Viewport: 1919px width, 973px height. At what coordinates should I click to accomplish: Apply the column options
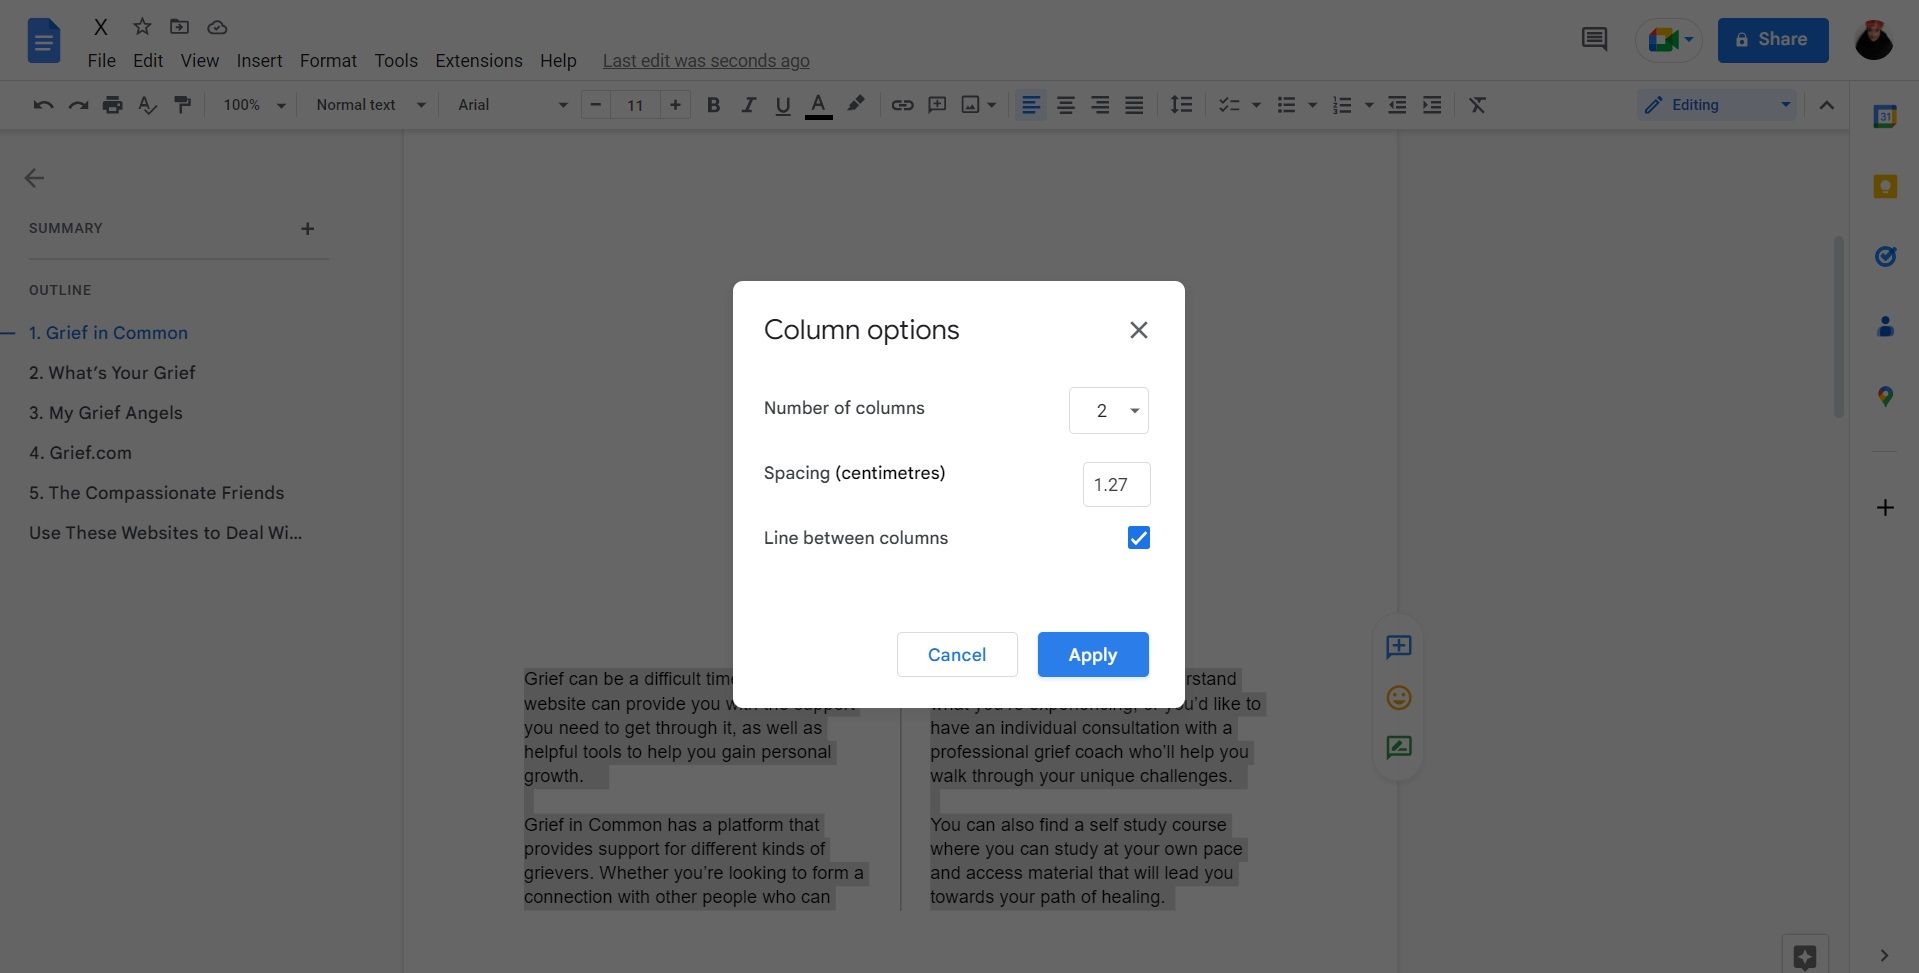[x=1092, y=654]
